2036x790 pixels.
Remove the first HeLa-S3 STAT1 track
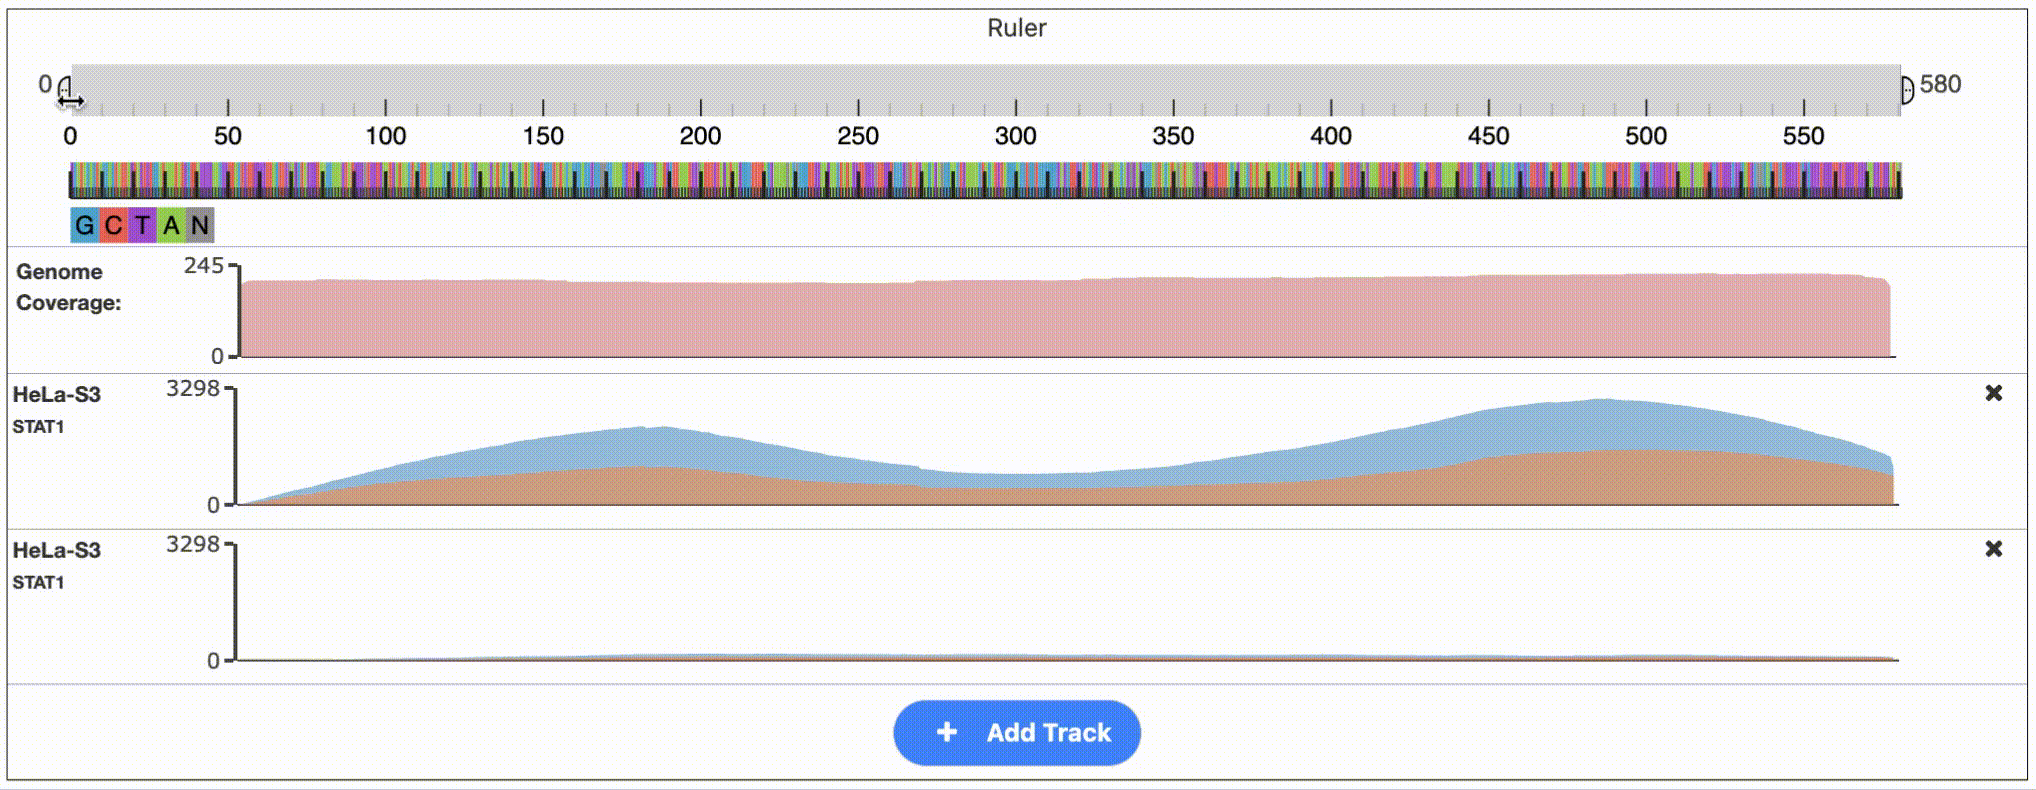(1993, 393)
